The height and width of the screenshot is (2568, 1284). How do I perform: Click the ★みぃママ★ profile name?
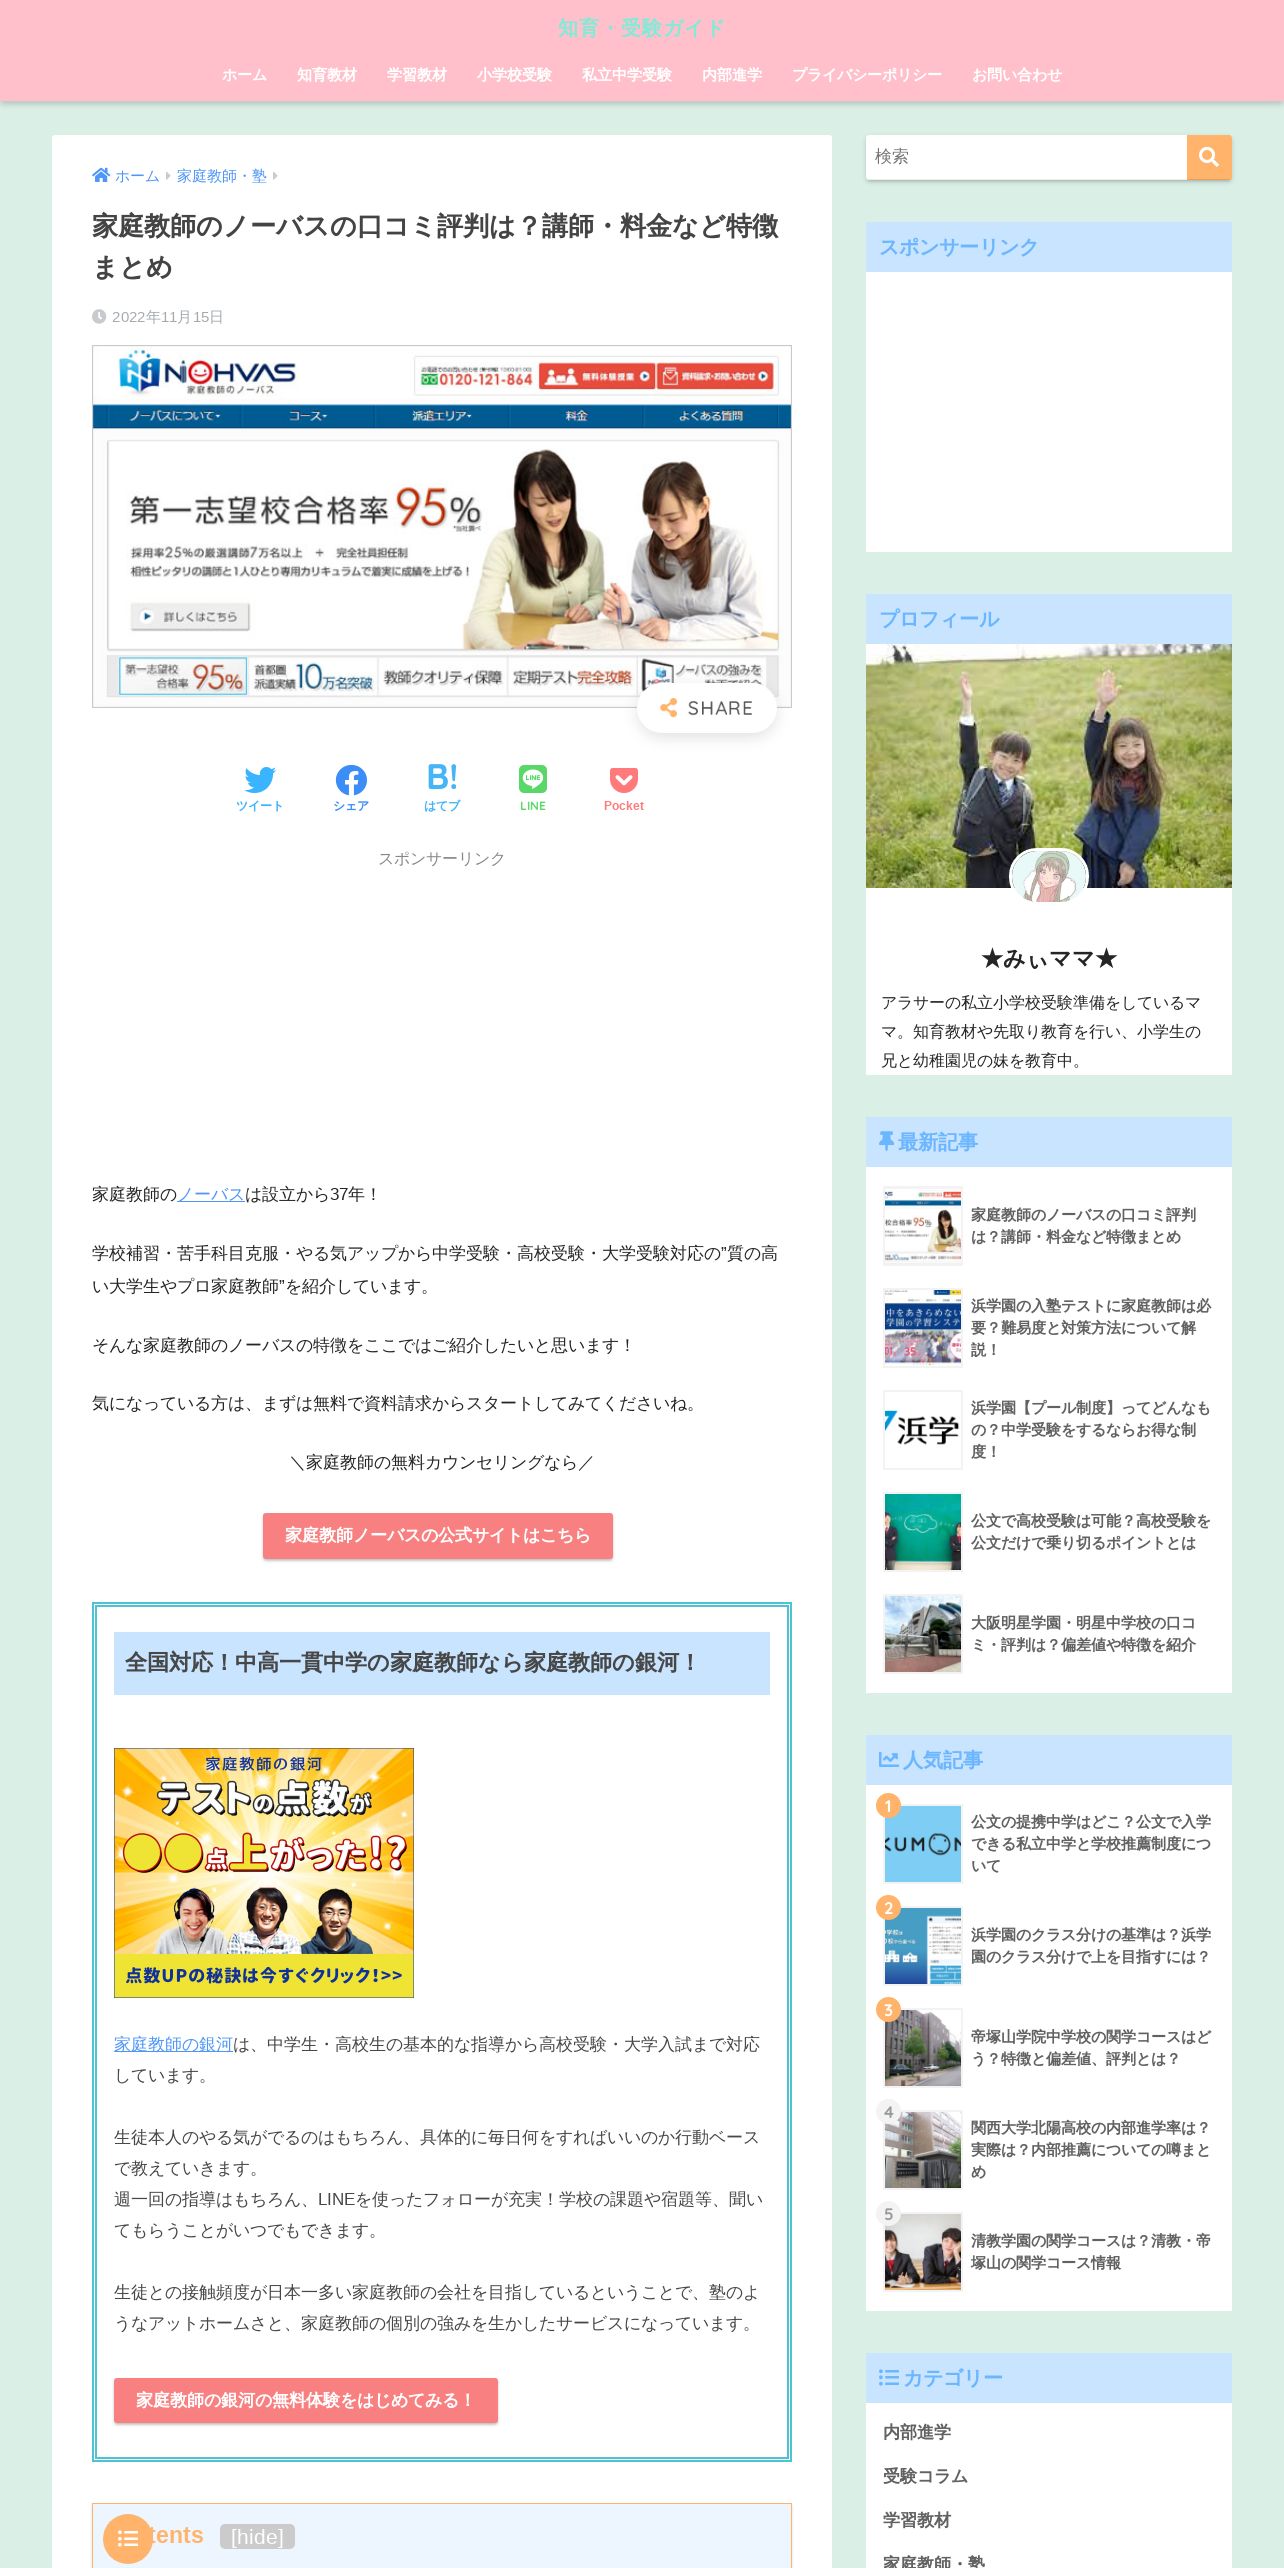click(x=1049, y=959)
